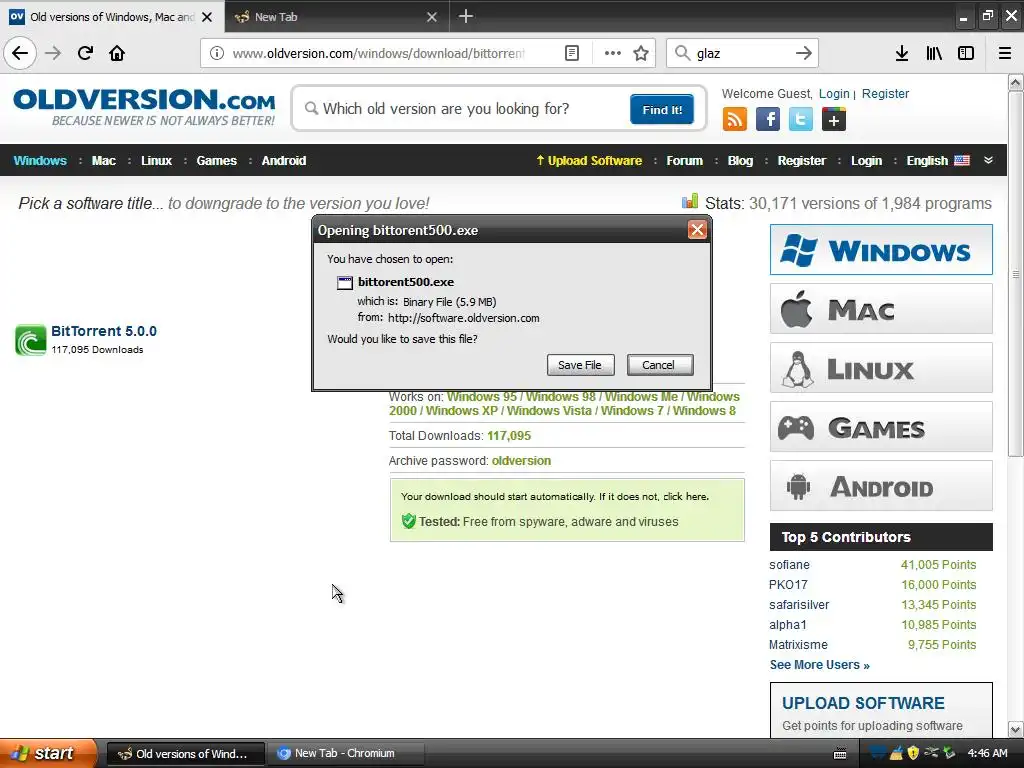The image size is (1024, 768).
Task: Click the 'oldversion' archive password link
Action: point(521,460)
